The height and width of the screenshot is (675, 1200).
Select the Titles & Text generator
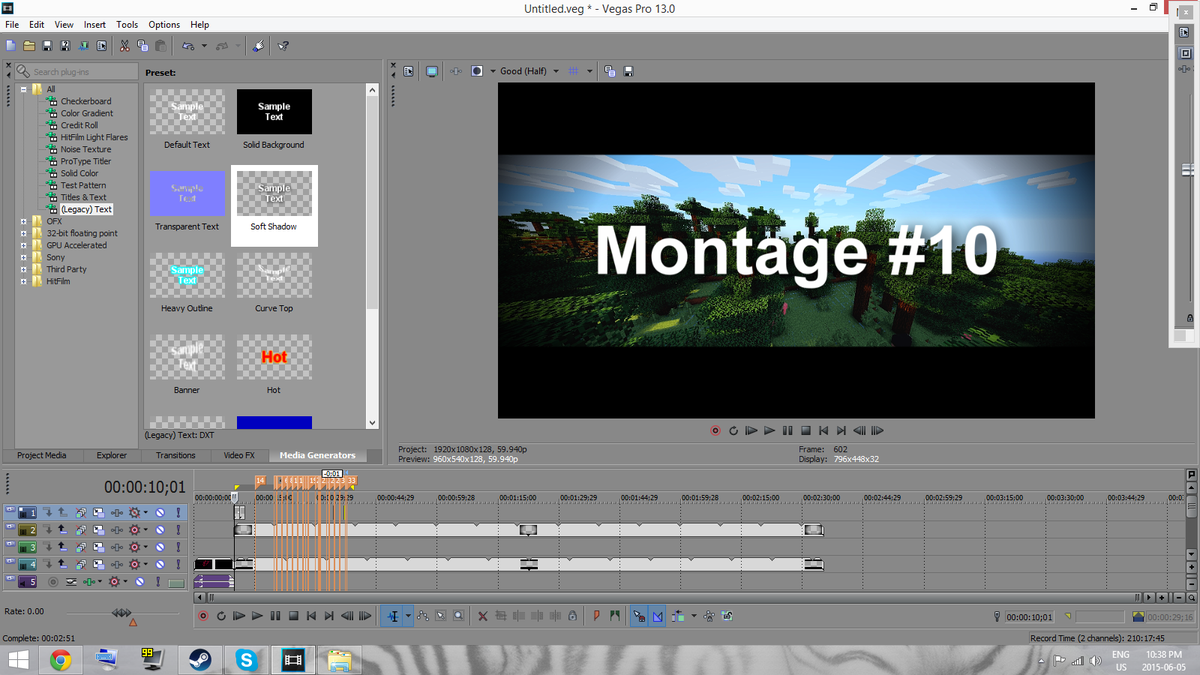83,197
